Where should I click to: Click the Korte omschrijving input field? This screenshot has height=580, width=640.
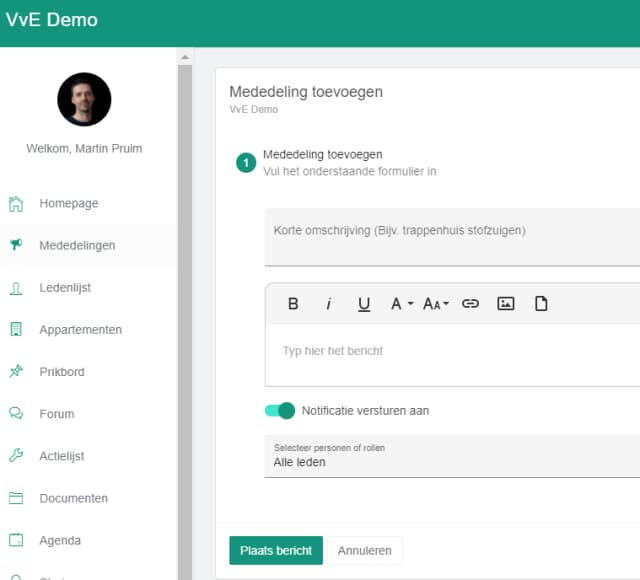(452, 238)
